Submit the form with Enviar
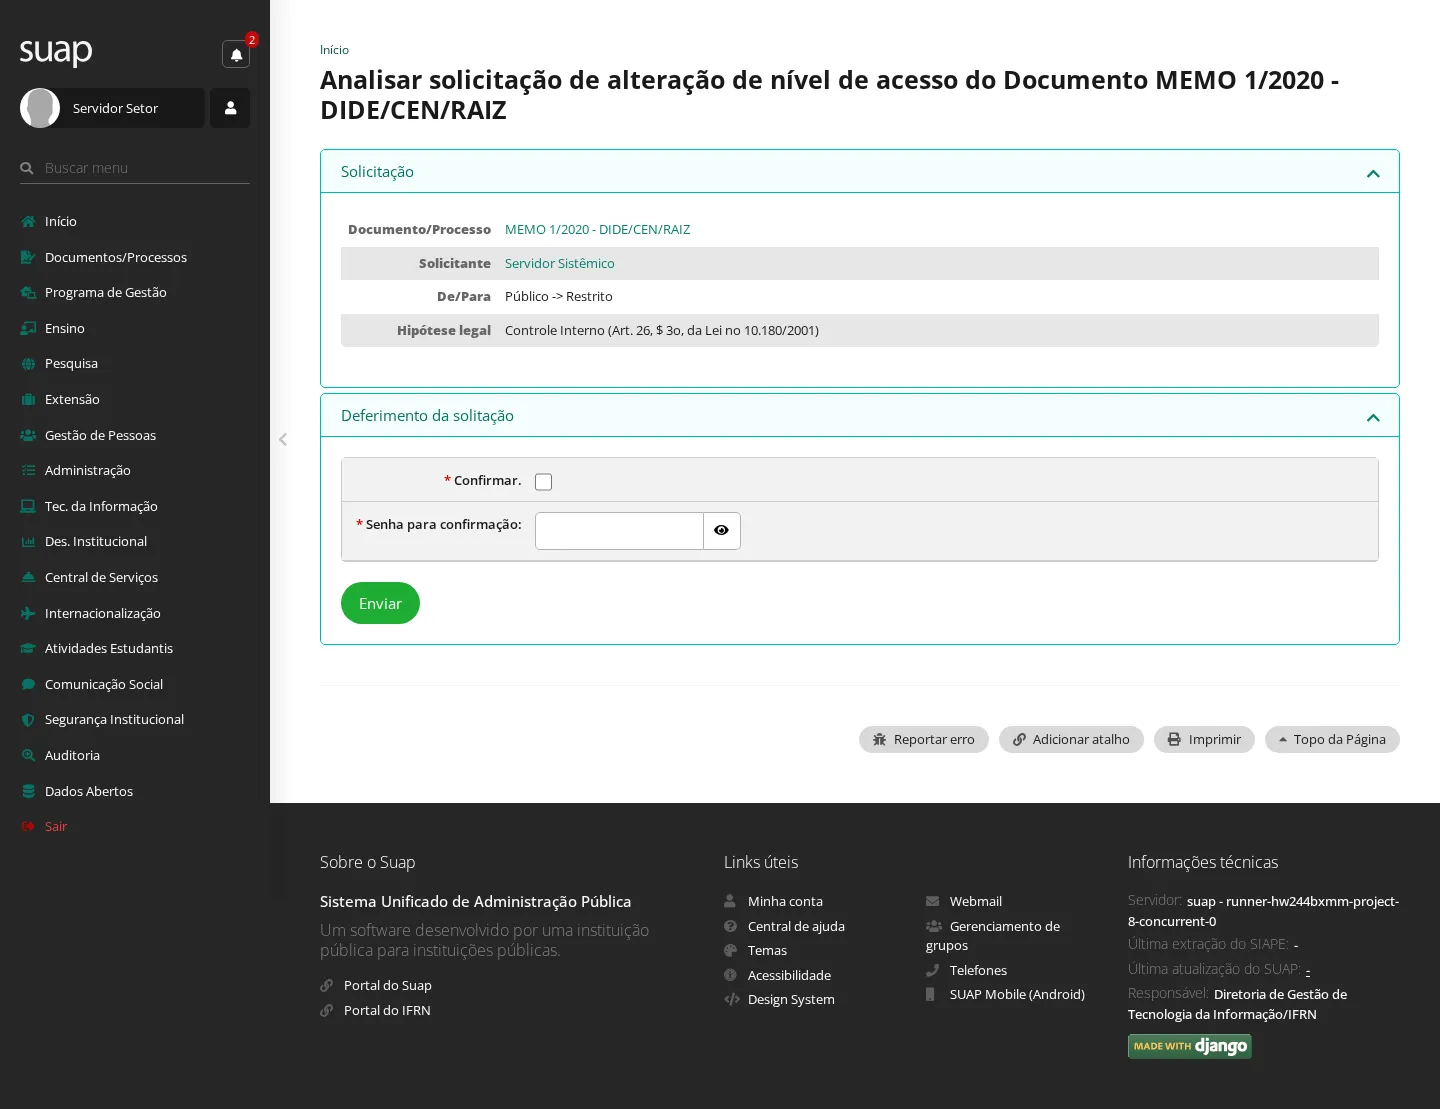This screenshot has height=1109, width=1440. pos(380,603)
